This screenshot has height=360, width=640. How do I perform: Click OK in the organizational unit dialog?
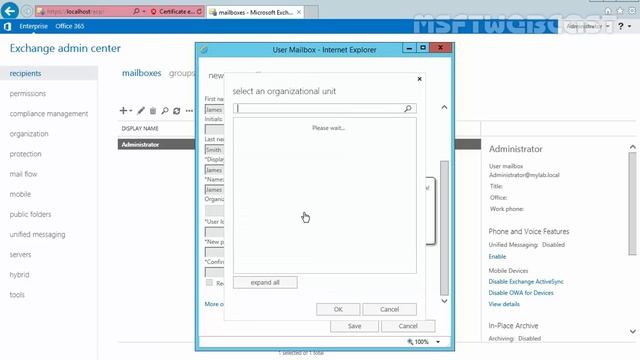click(338, 309)
